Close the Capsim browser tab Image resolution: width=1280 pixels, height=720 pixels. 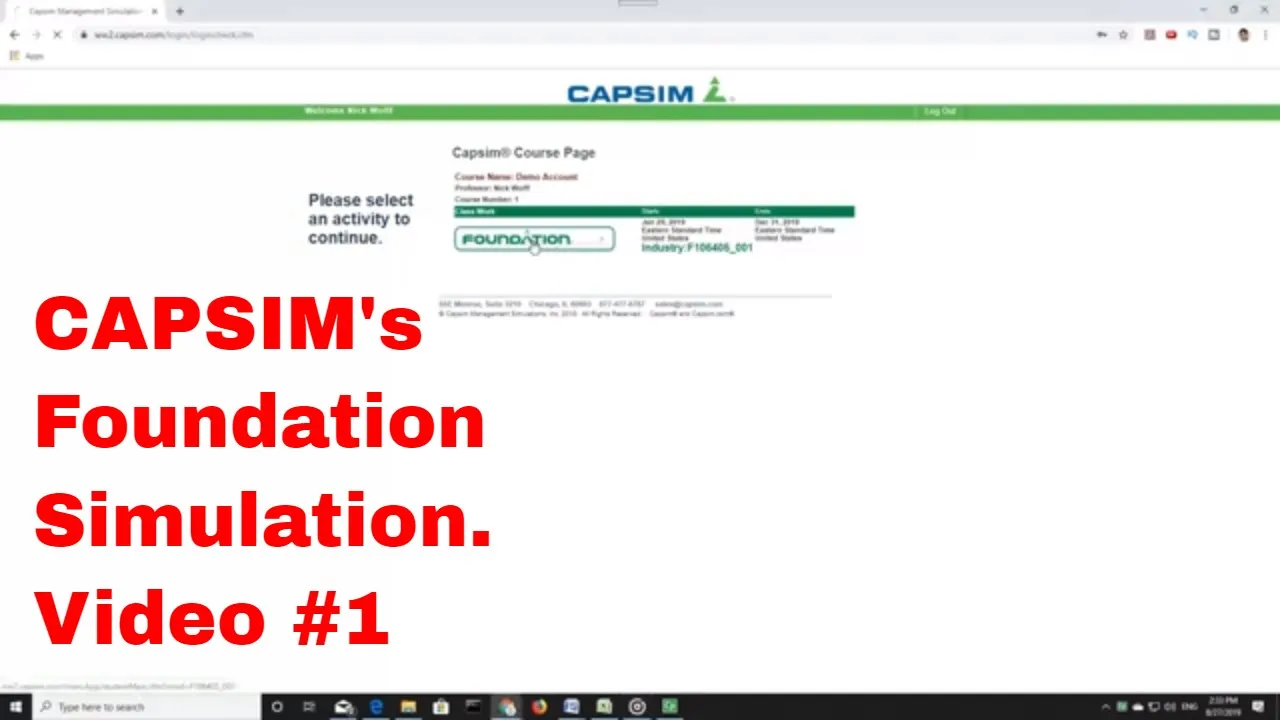click(x=154, y=11)
